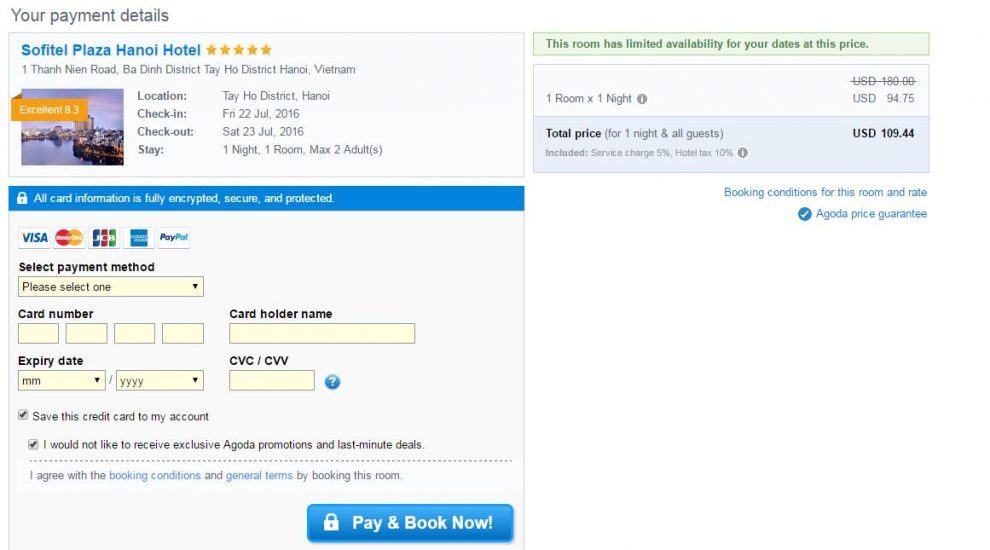Open the expiry year dropdown
This screenshot has width=990, height=550.
point(160,381)
